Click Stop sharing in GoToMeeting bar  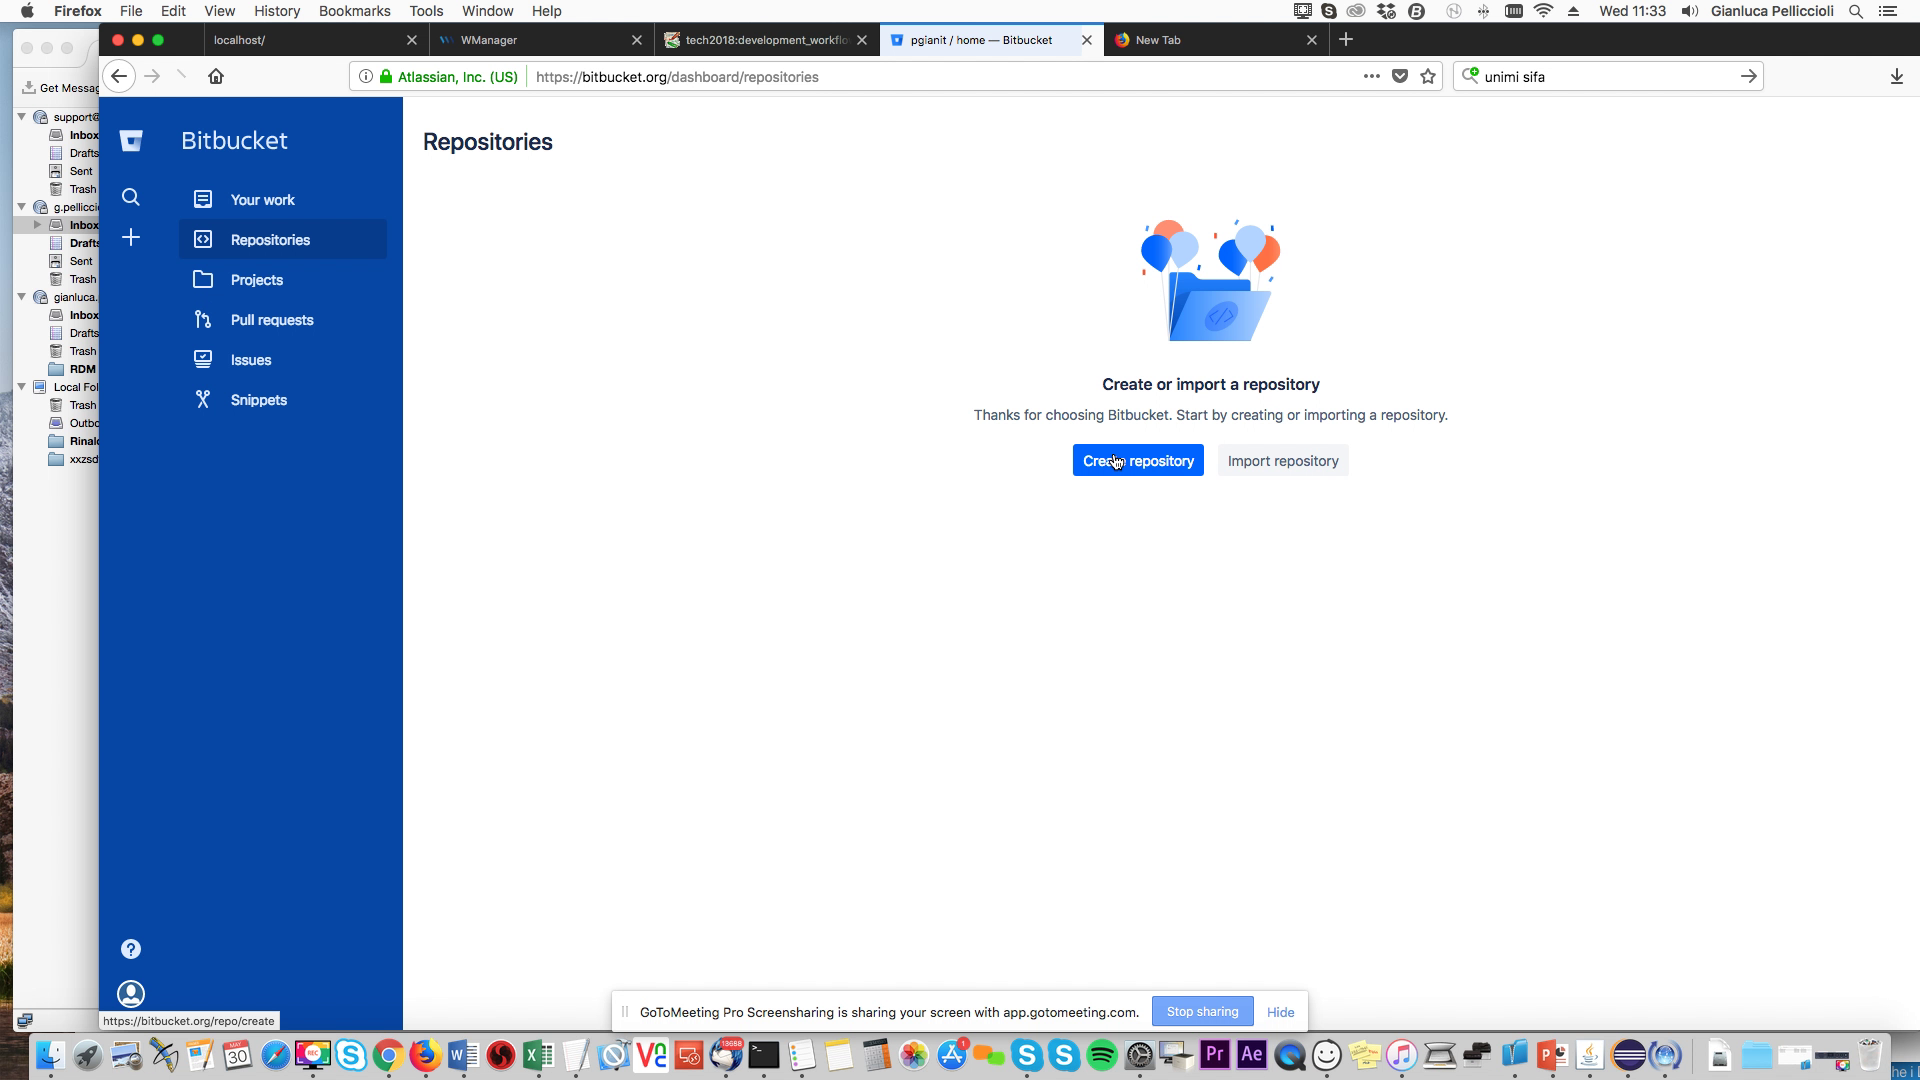coord(1202,1012)
